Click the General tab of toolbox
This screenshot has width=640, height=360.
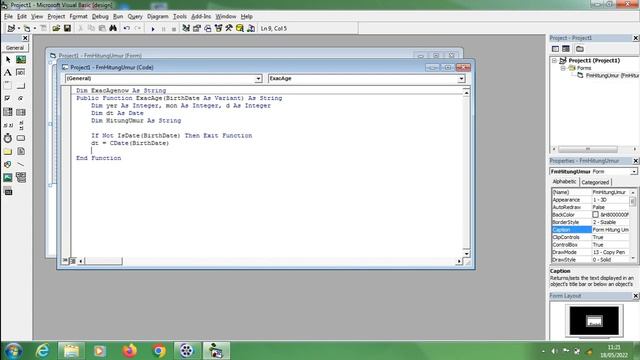pyautogui.click(x=15, y=48)
